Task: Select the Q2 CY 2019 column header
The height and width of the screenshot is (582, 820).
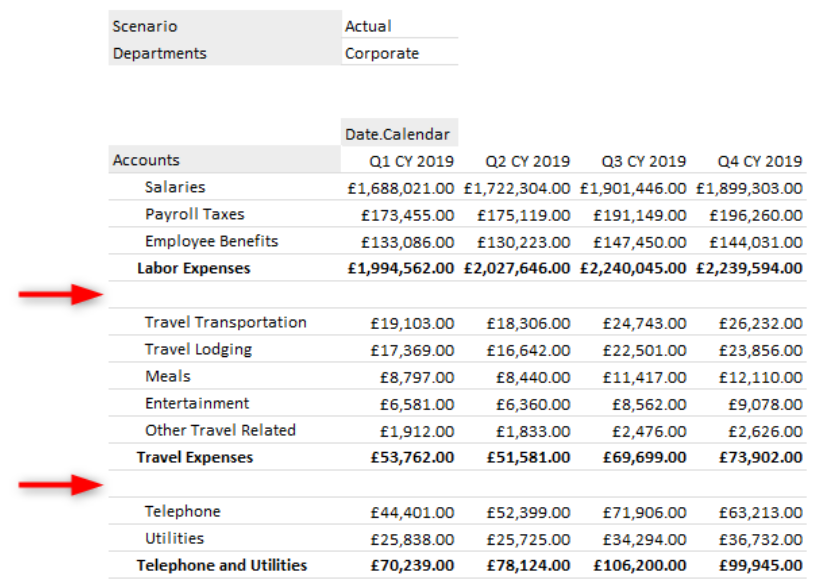Action: [x=528, y=161]
